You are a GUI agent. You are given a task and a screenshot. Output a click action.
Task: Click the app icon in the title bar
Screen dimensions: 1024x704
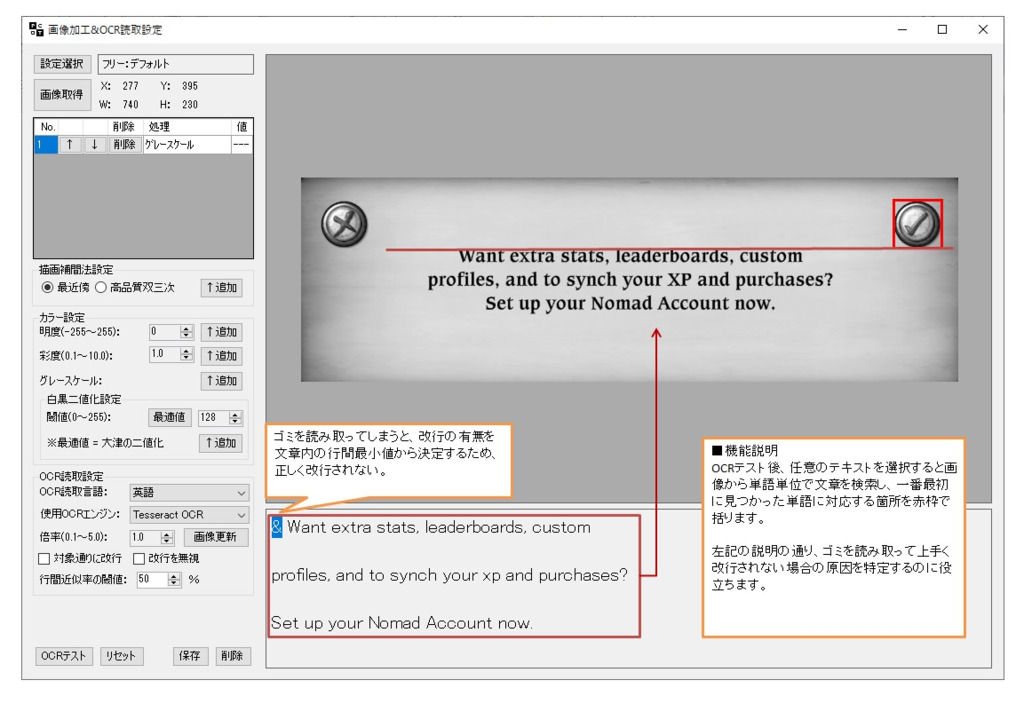click(x=36, y=29)
